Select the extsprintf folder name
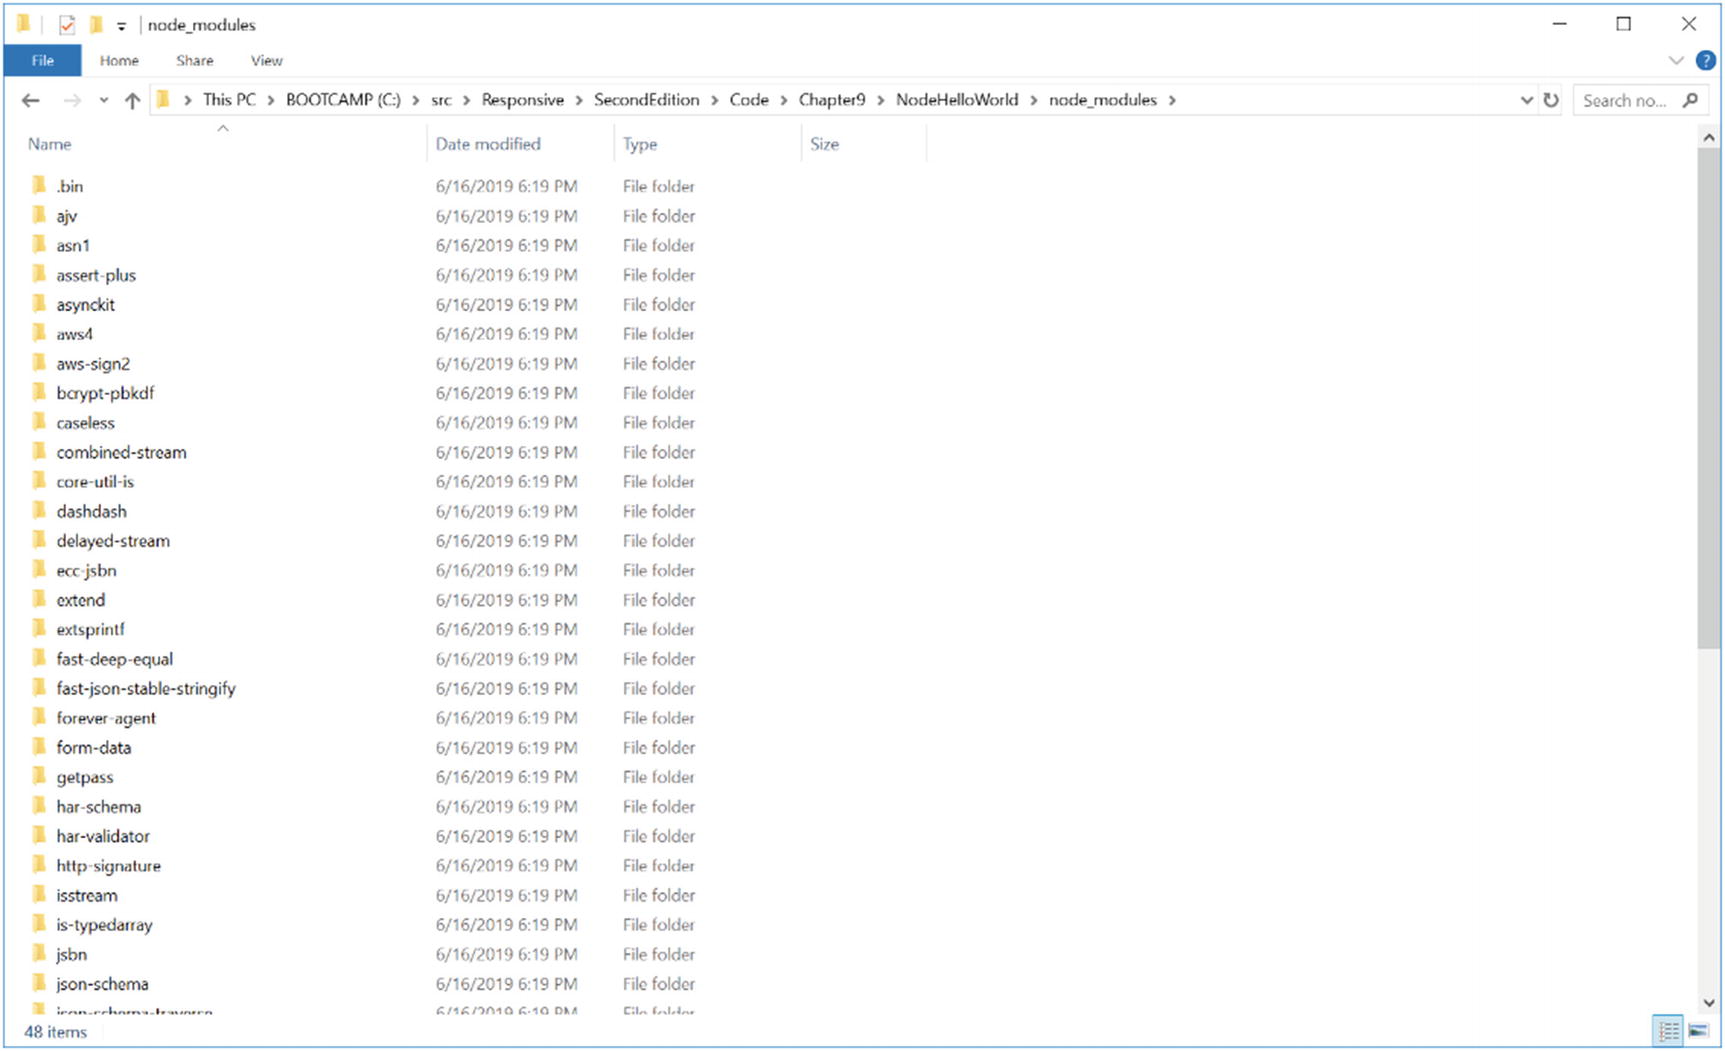 (x=90, y=629)
